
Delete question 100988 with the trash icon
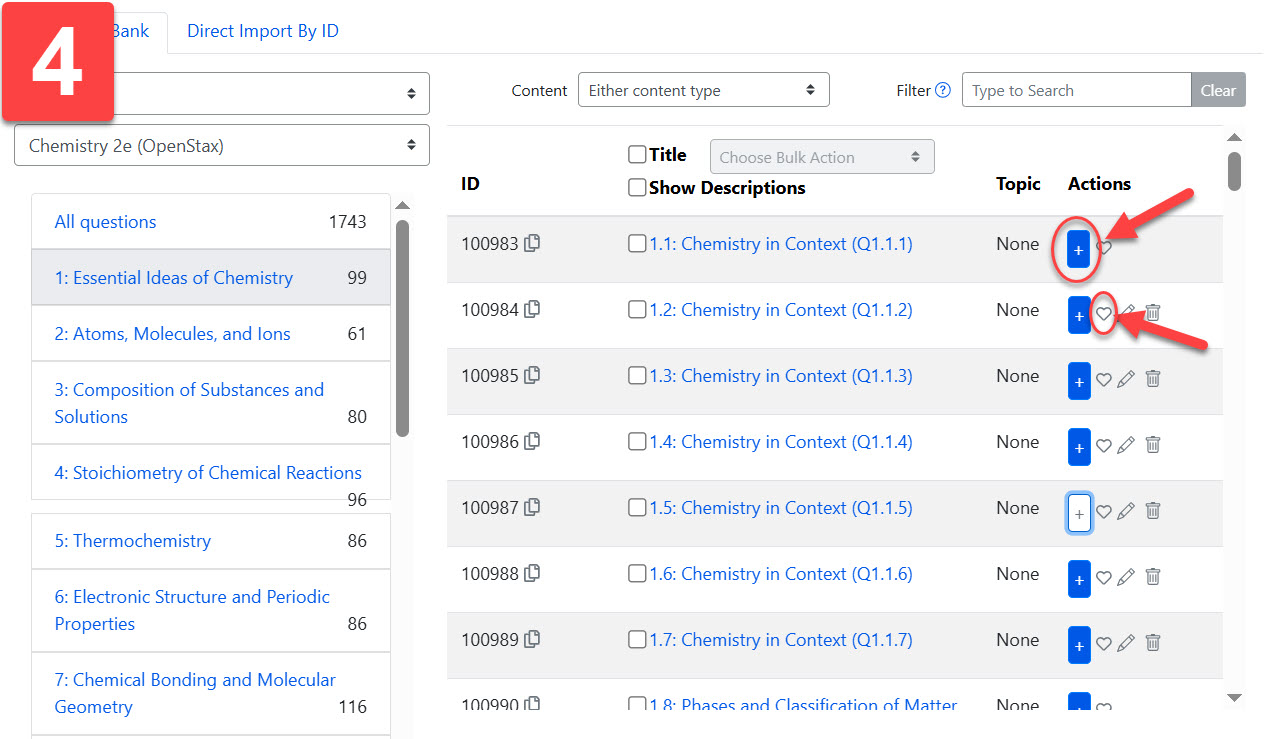click(x=1152, y=576)
